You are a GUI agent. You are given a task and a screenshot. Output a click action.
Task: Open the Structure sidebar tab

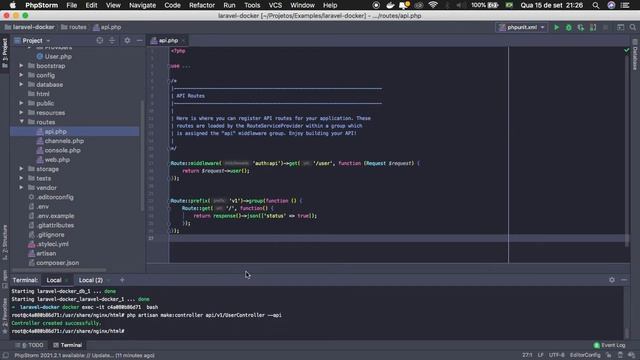click(5, 242)
